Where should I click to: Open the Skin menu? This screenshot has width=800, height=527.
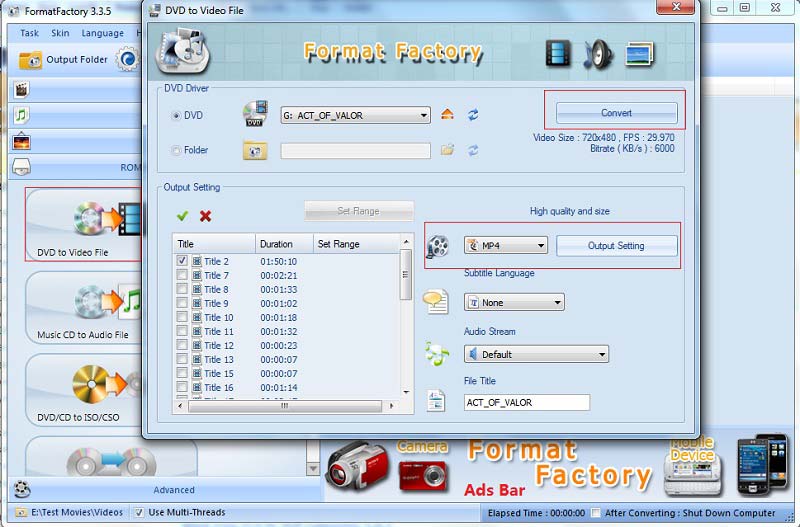click(x=60, y=33)
